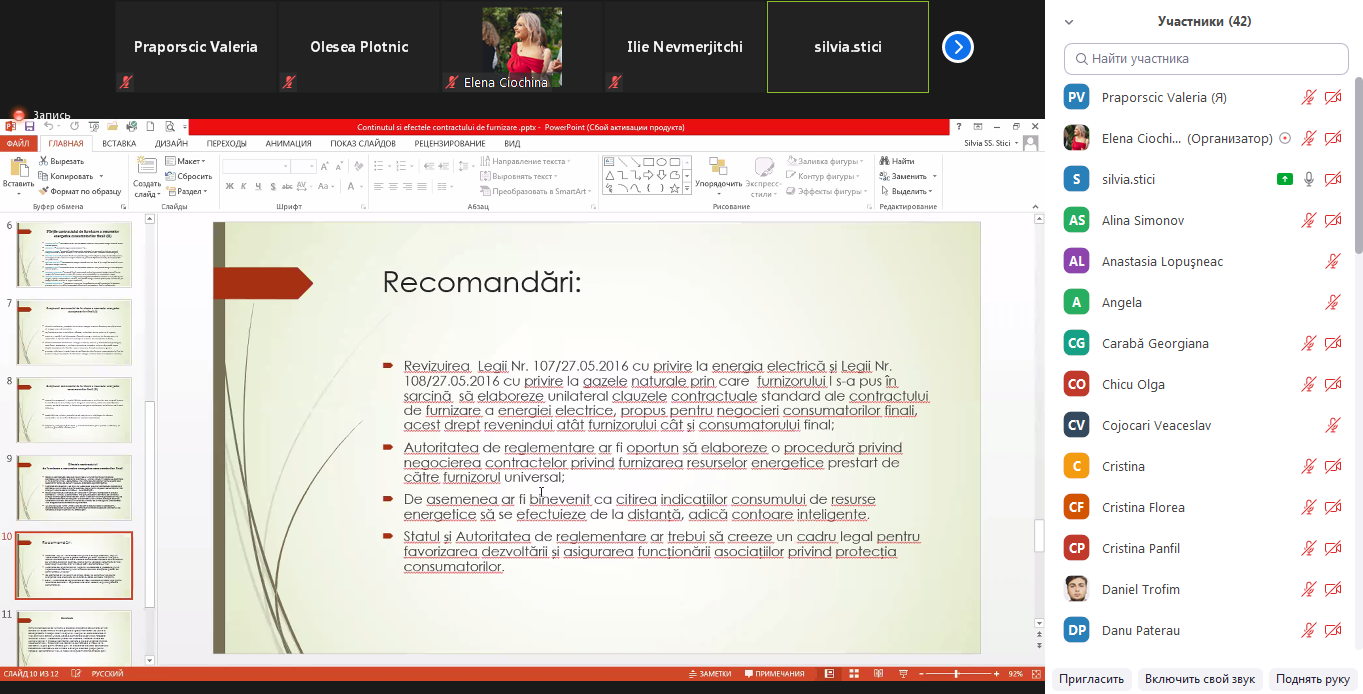Image resolution: width=1363 pixels, height=694 pixels.
Task: Click the Поднять руку button
Action: click(x=1313, y=679)
